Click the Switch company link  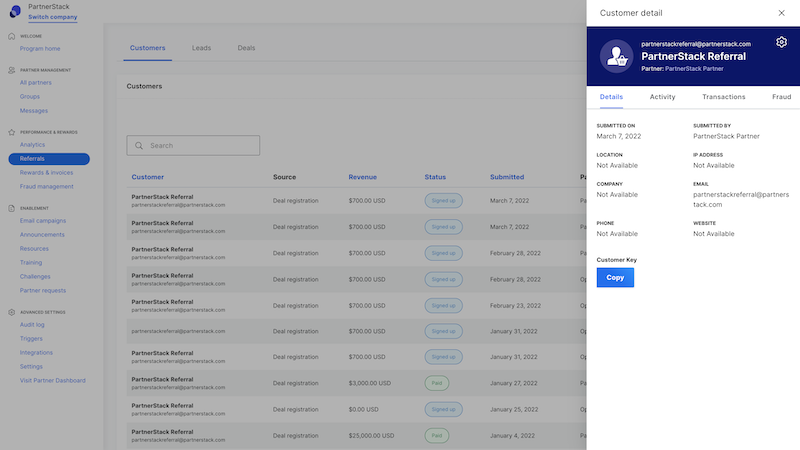[53, 17]
